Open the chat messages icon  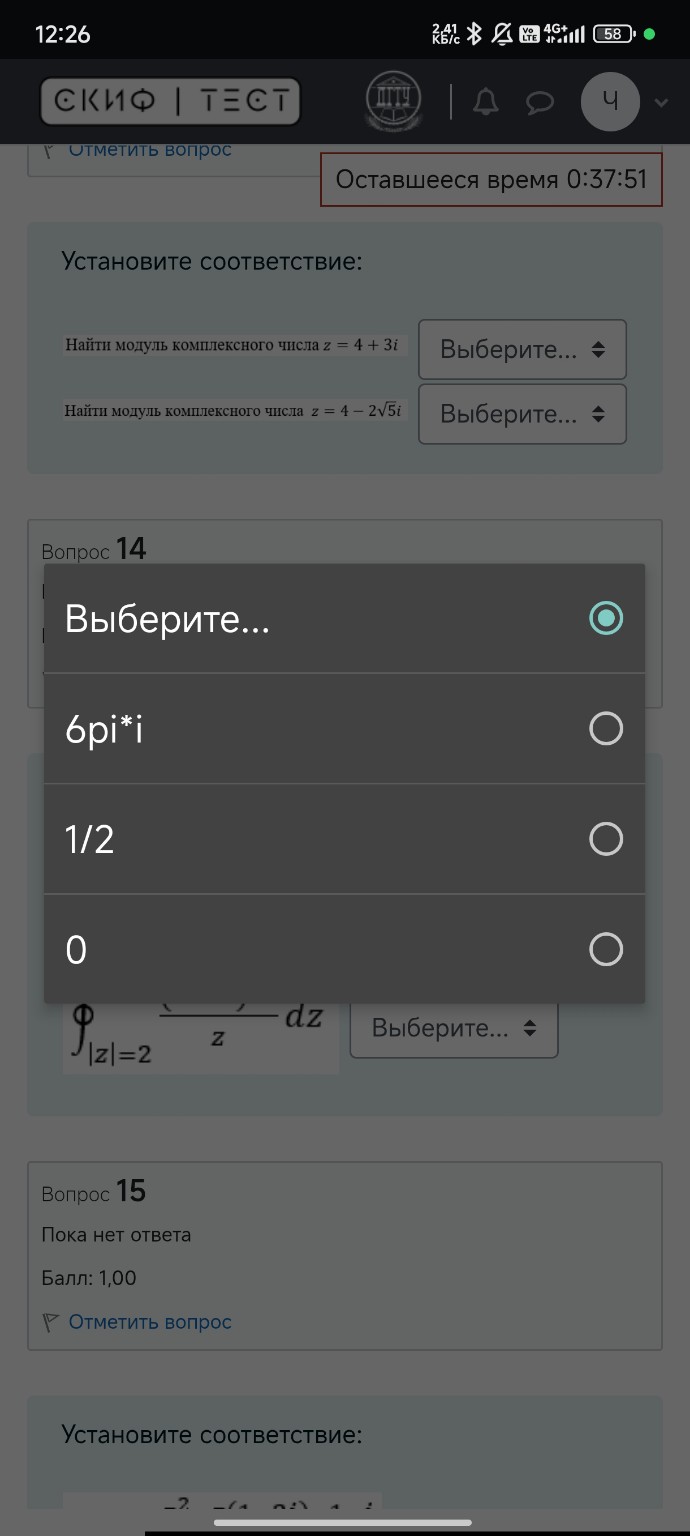(x=539, y=101)
